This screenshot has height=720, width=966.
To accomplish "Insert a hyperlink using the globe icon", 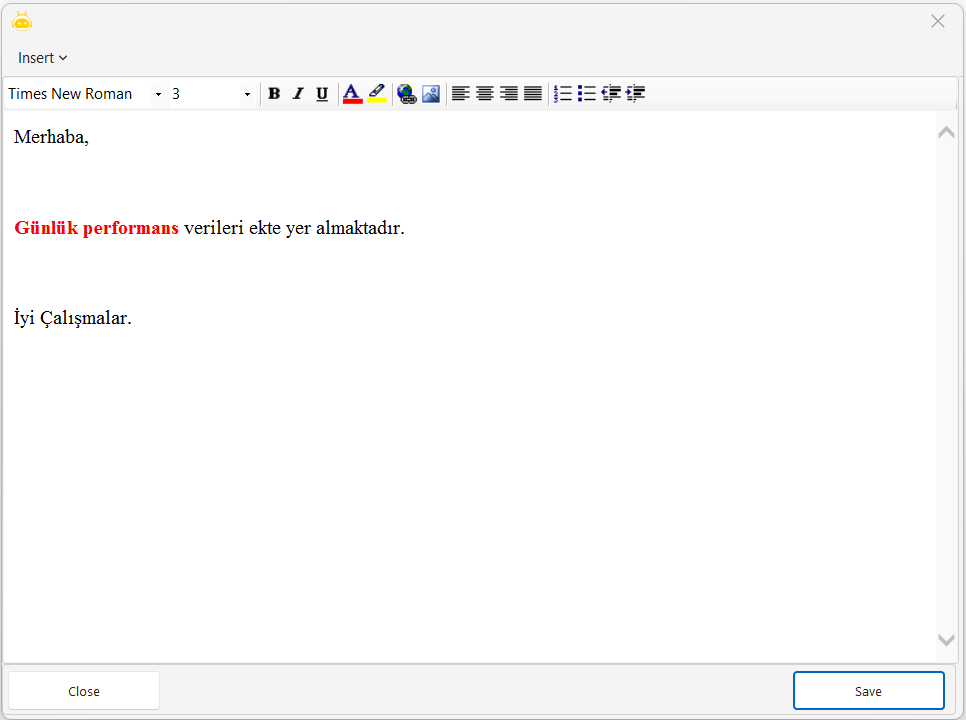I will (406, 94).
